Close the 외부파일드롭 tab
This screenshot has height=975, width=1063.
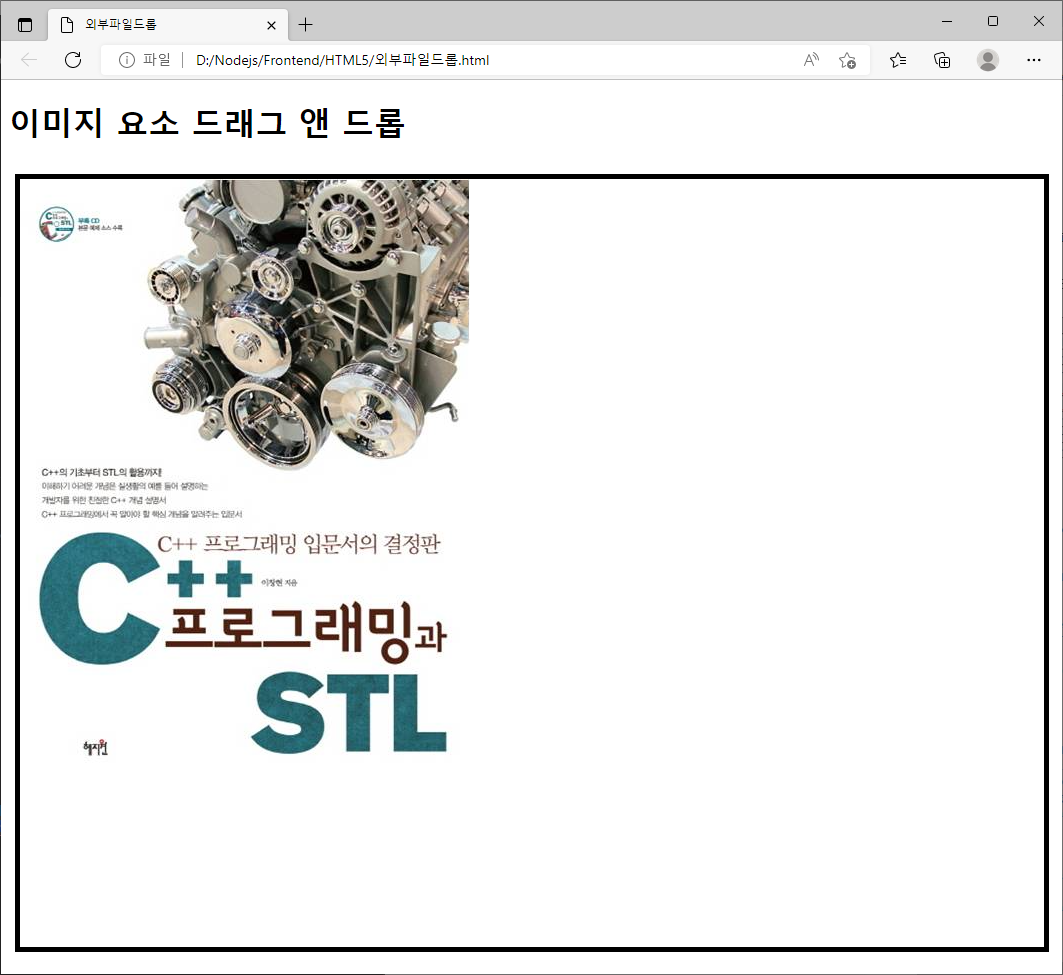pos(271,25)
